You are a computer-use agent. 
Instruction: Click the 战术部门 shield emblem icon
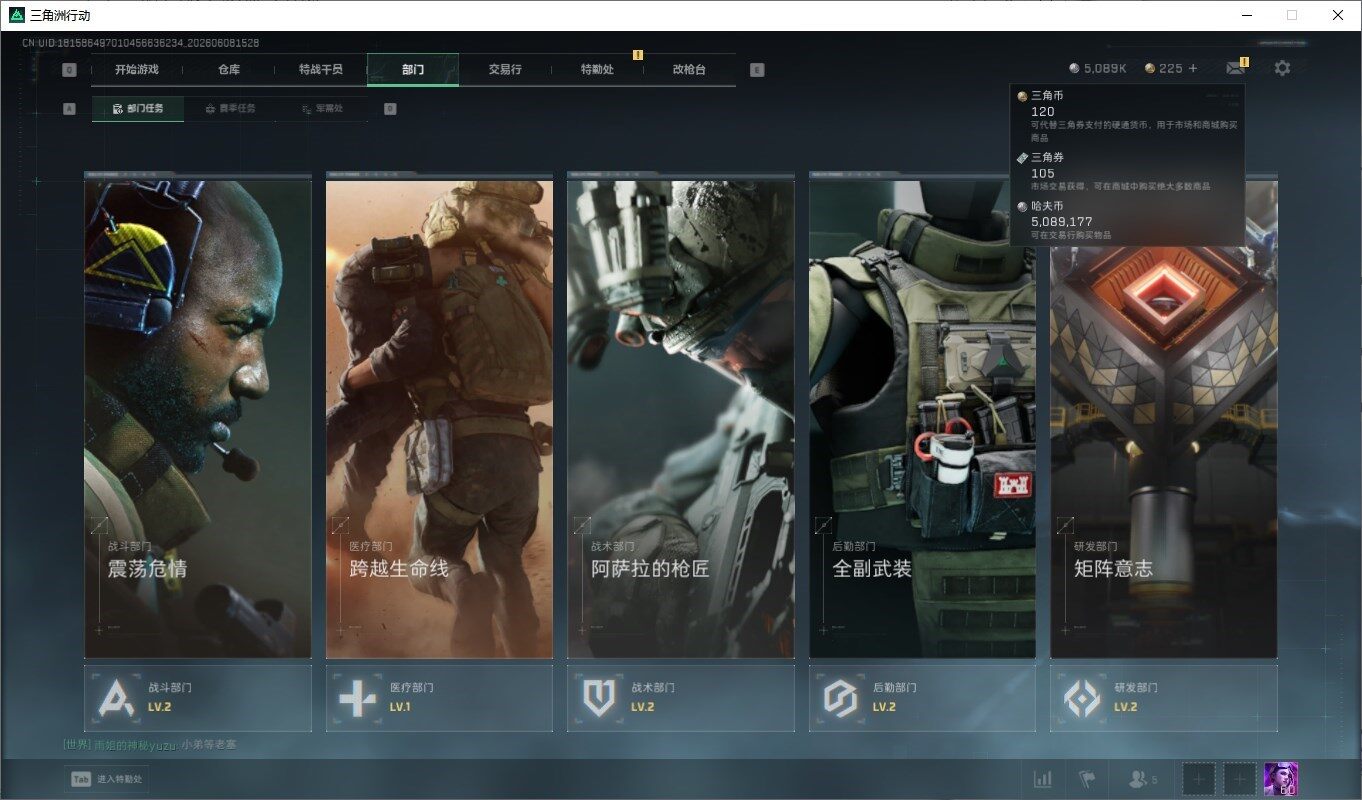(x=599, y=697)
